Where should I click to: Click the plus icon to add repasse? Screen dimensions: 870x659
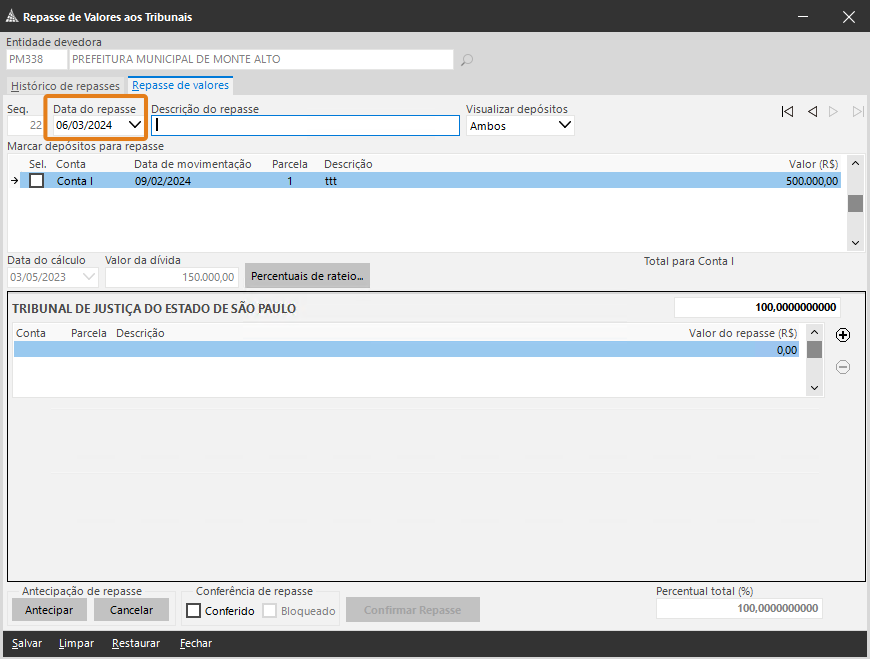click(843, 335)
